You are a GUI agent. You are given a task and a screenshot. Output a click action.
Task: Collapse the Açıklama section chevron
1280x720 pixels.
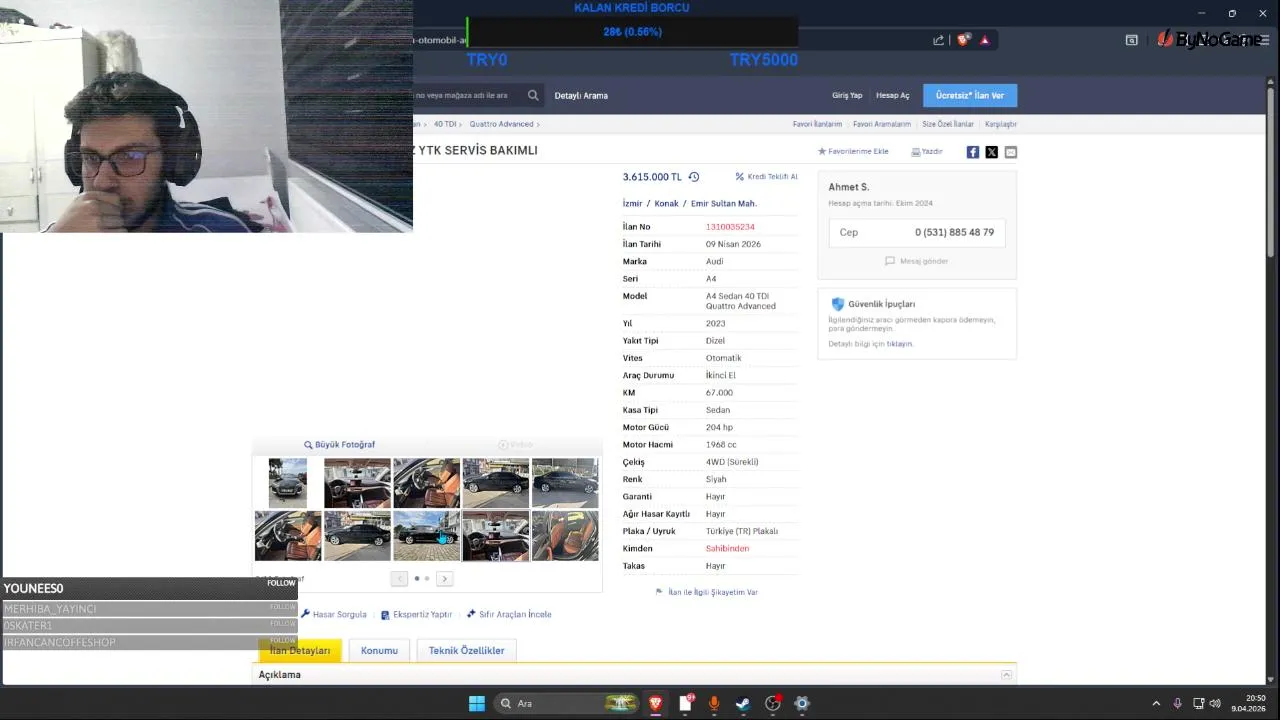(x=1007, y=675)
